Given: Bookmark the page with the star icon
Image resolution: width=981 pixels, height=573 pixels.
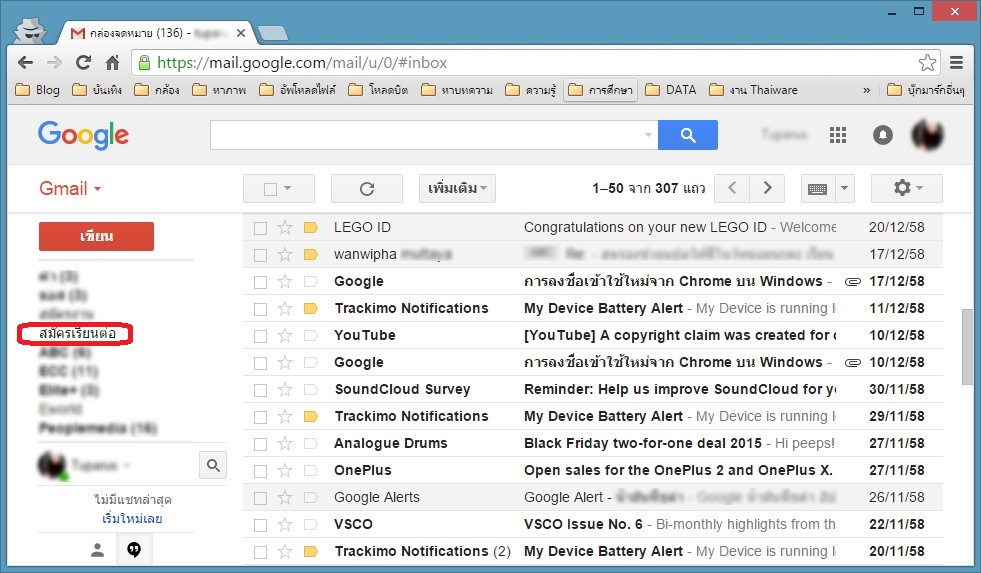Looking at the screenshot, I should [927, 63].
